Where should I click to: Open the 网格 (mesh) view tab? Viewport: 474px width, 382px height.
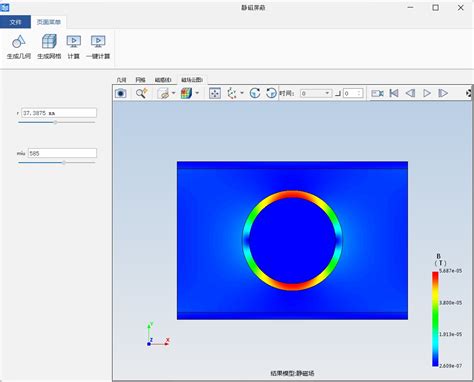[140, 80]
